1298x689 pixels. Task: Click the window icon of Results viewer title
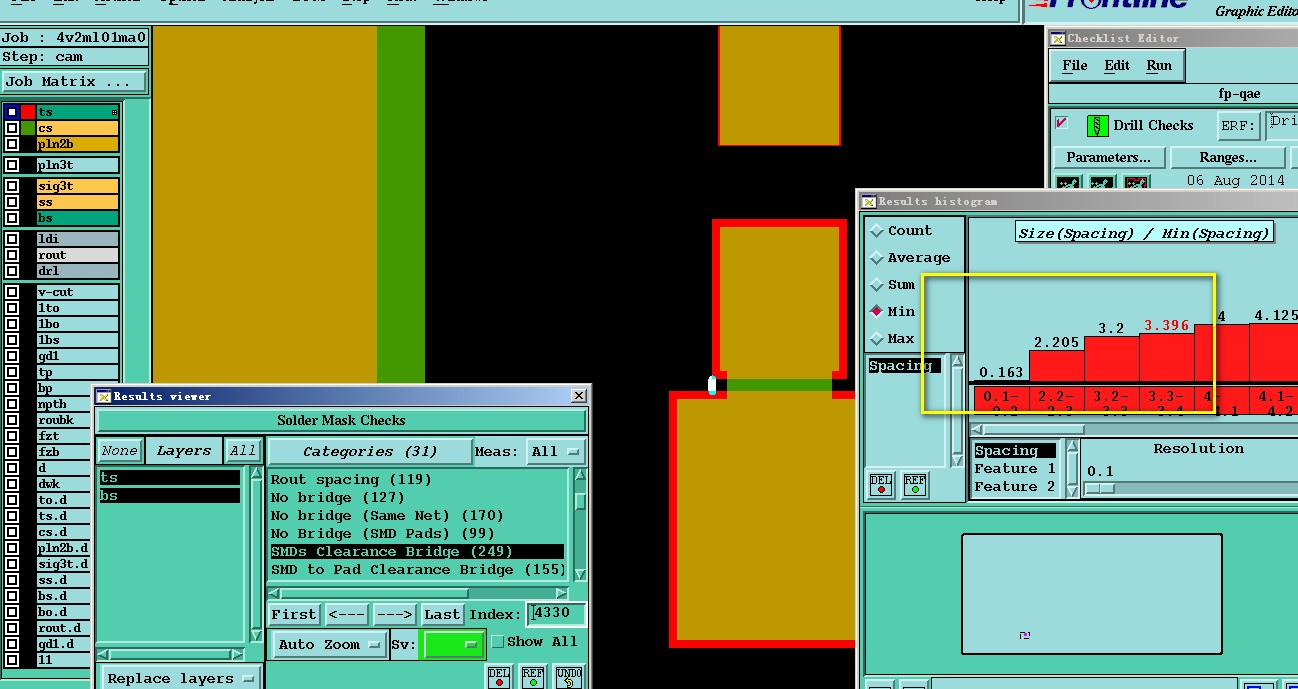coord(104,396)
